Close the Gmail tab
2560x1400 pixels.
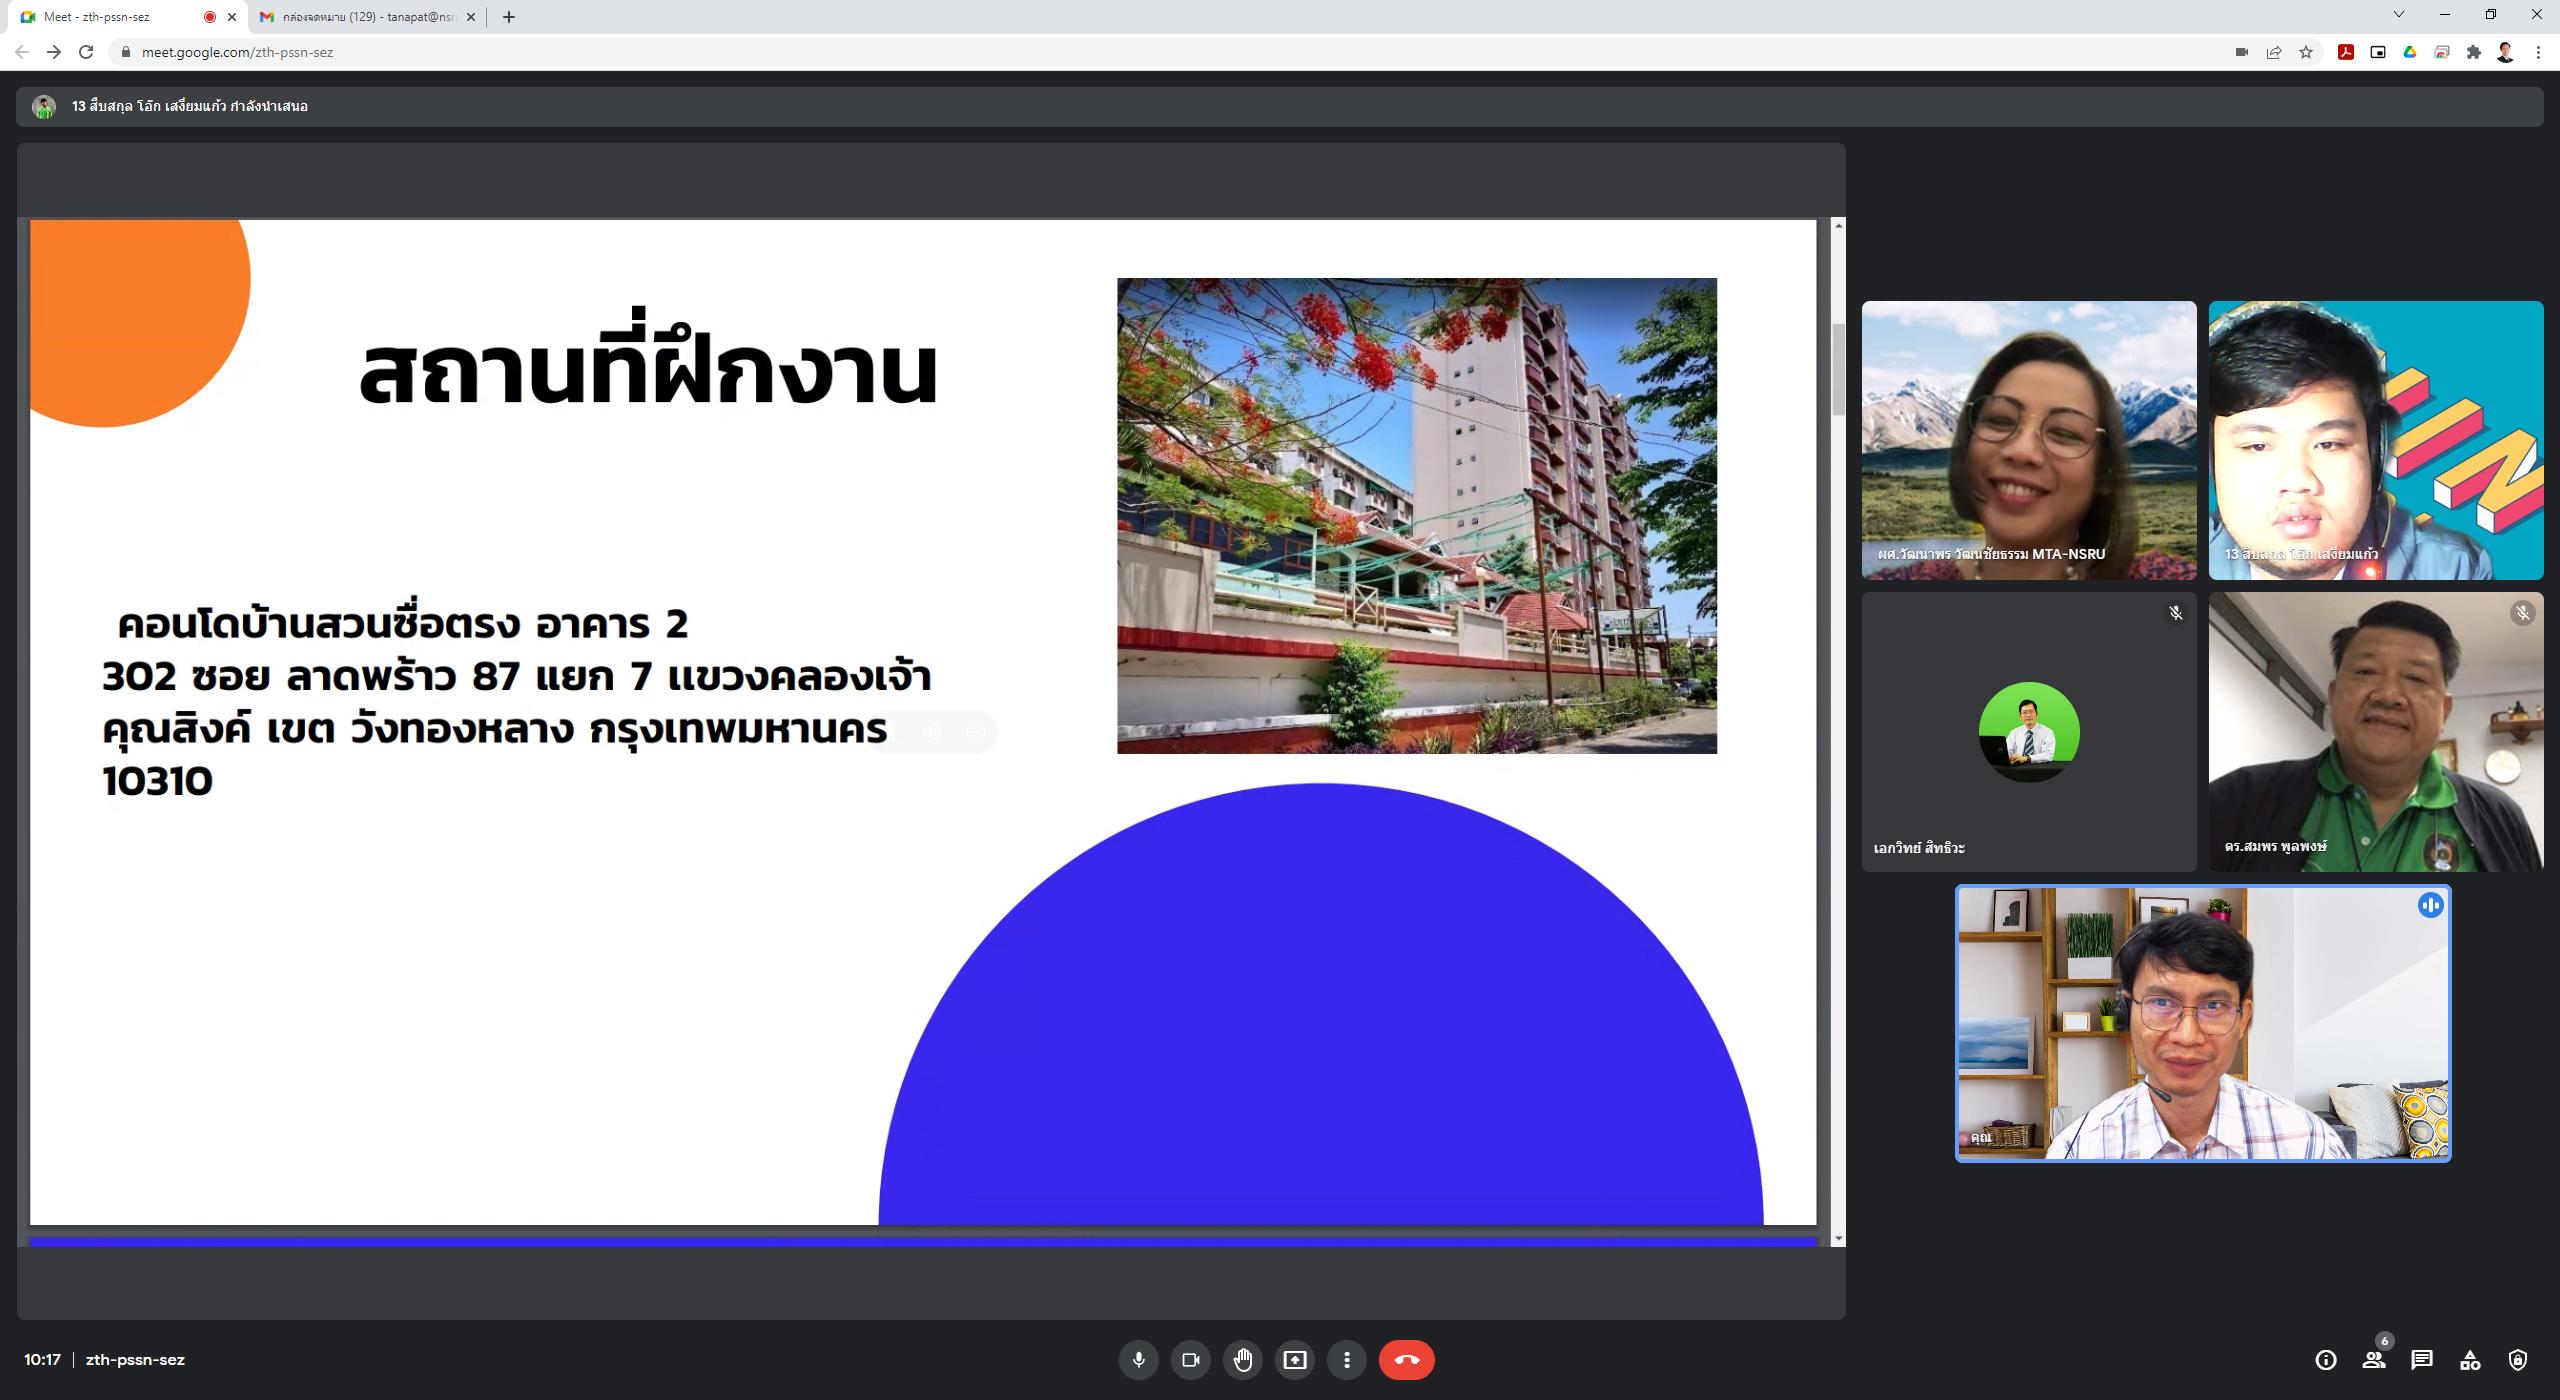(x=471, y=17)
